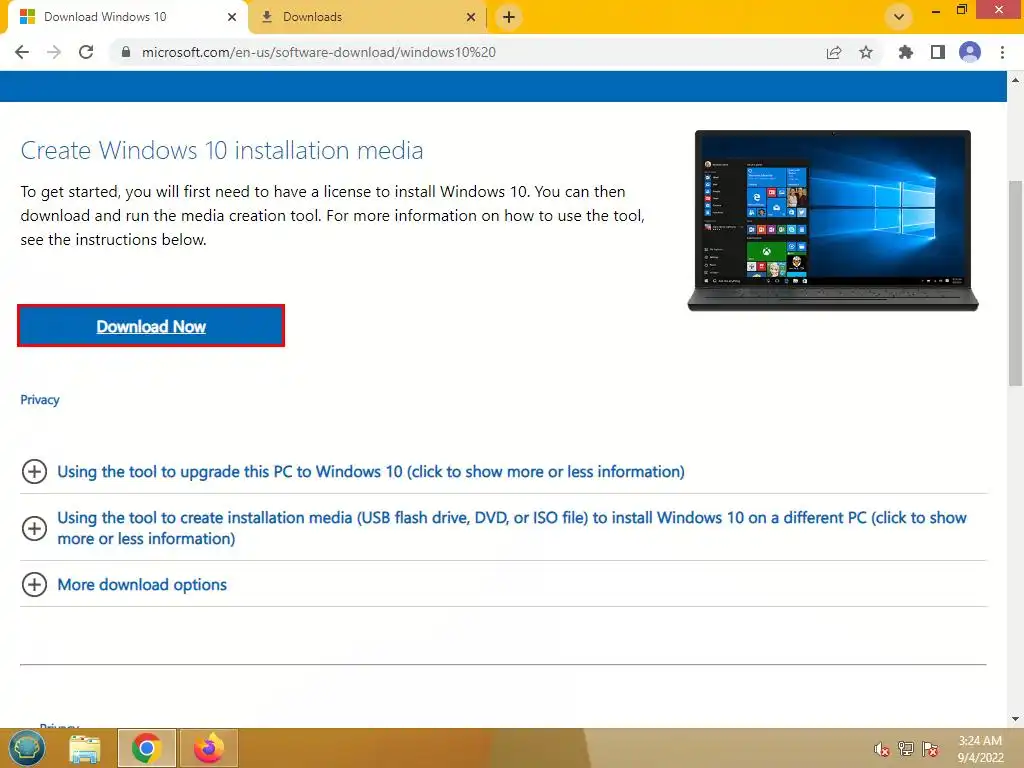Reload the current page
The width and height of the screenshot is (1024, 768).
(86, 52)
